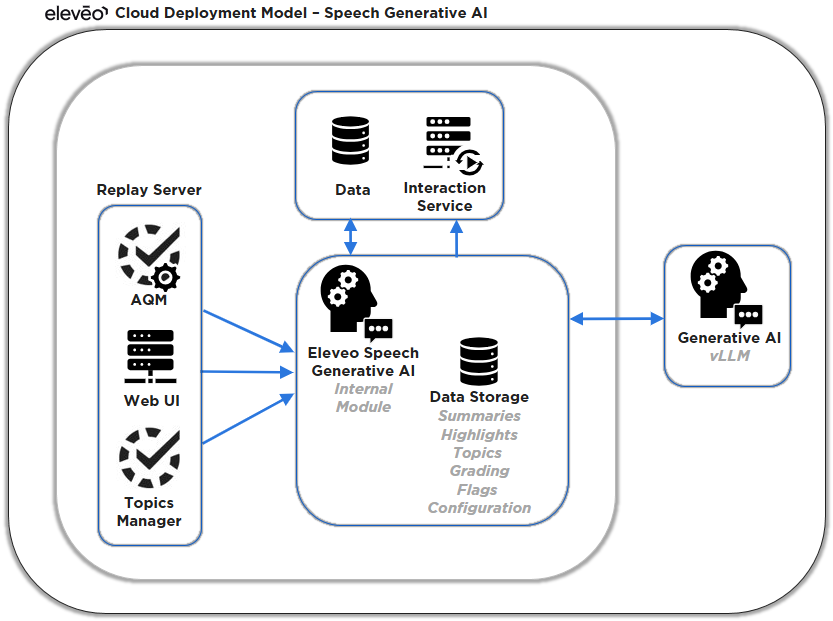
Task: Select the Replay Server heading
Action: 149,190
